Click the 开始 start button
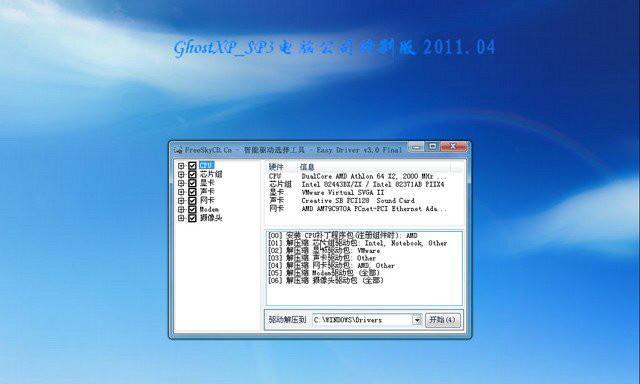The image size is (640, 384). (x=443, y=320)
